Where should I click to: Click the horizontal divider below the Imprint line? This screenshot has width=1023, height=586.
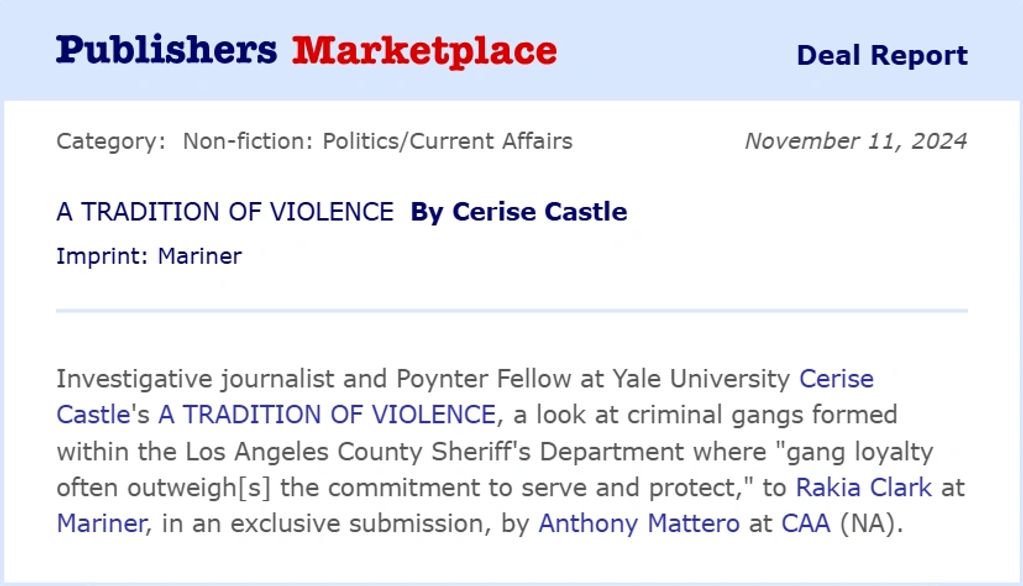[511, 311]
